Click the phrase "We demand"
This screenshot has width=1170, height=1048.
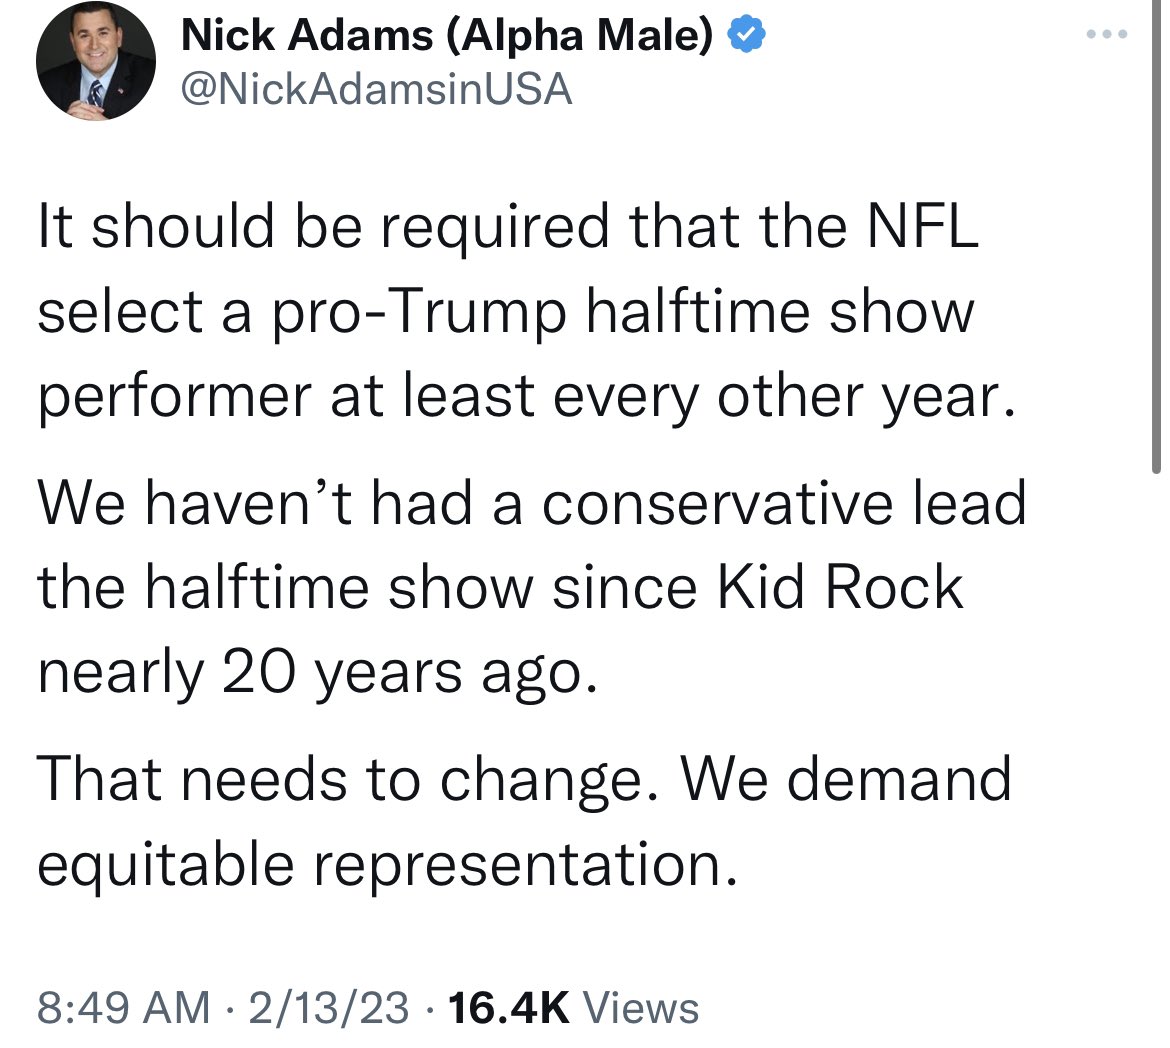coord(845,779)
